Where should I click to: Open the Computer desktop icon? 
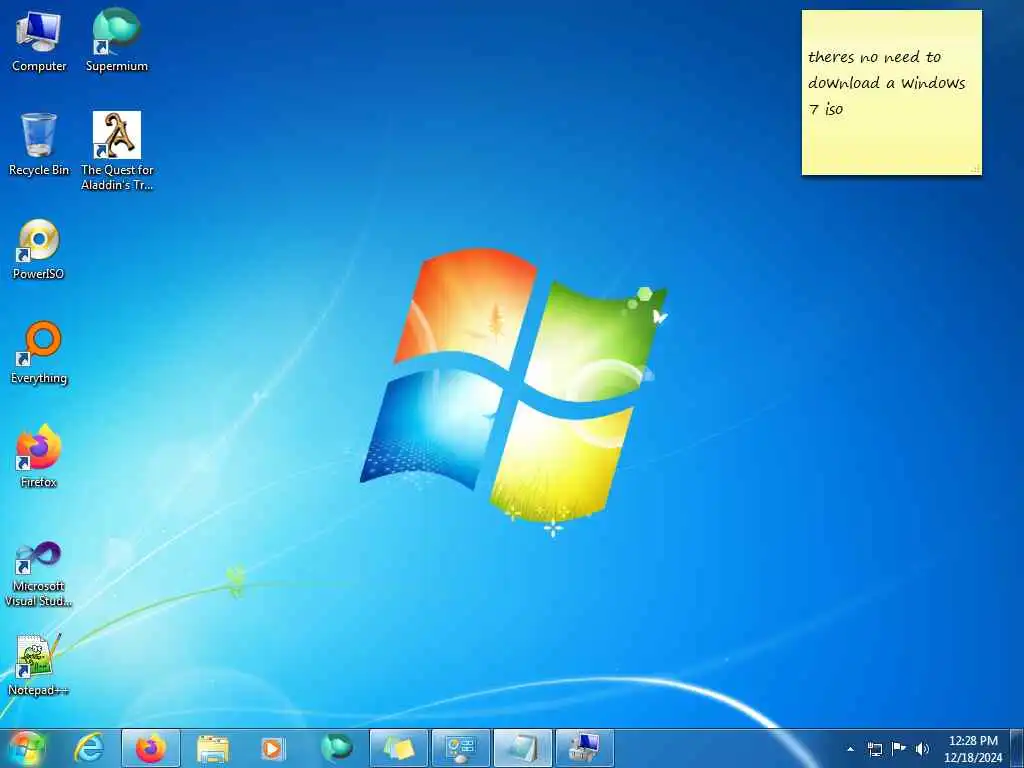pos(39,40)
